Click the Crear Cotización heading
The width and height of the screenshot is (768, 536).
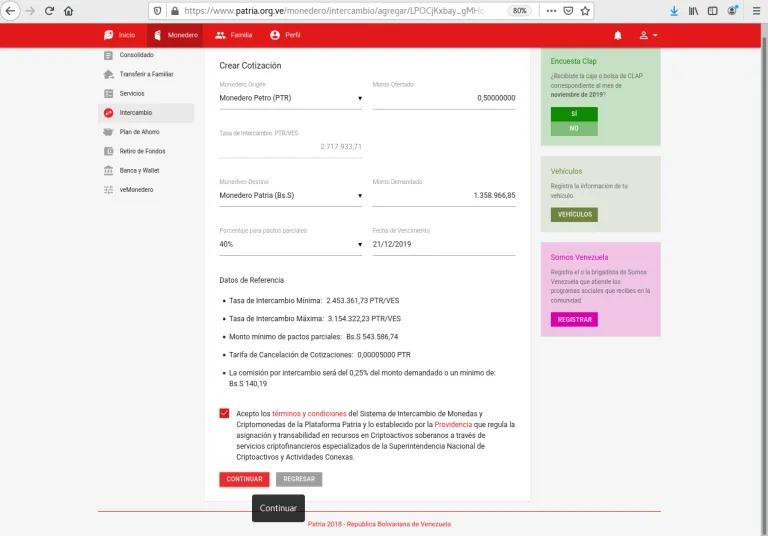pos(250,66)
